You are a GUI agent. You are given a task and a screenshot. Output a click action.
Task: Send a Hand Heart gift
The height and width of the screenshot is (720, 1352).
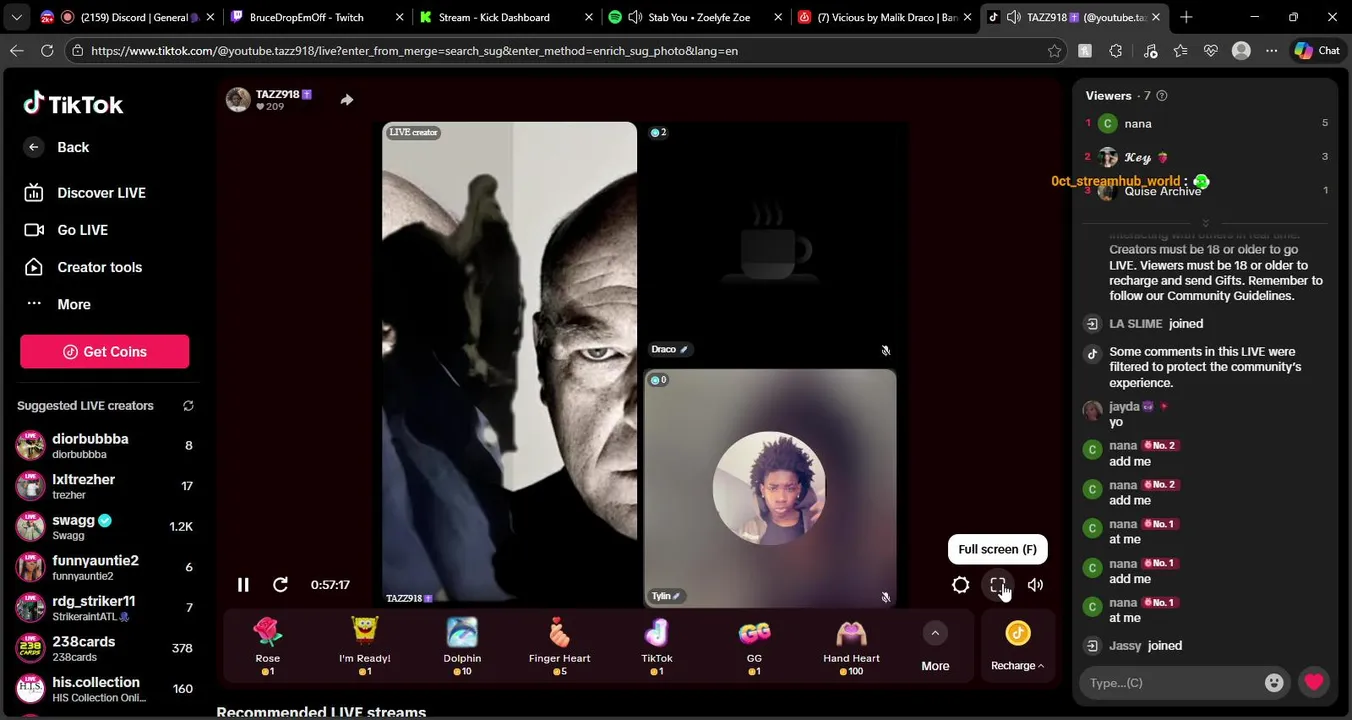851,646
